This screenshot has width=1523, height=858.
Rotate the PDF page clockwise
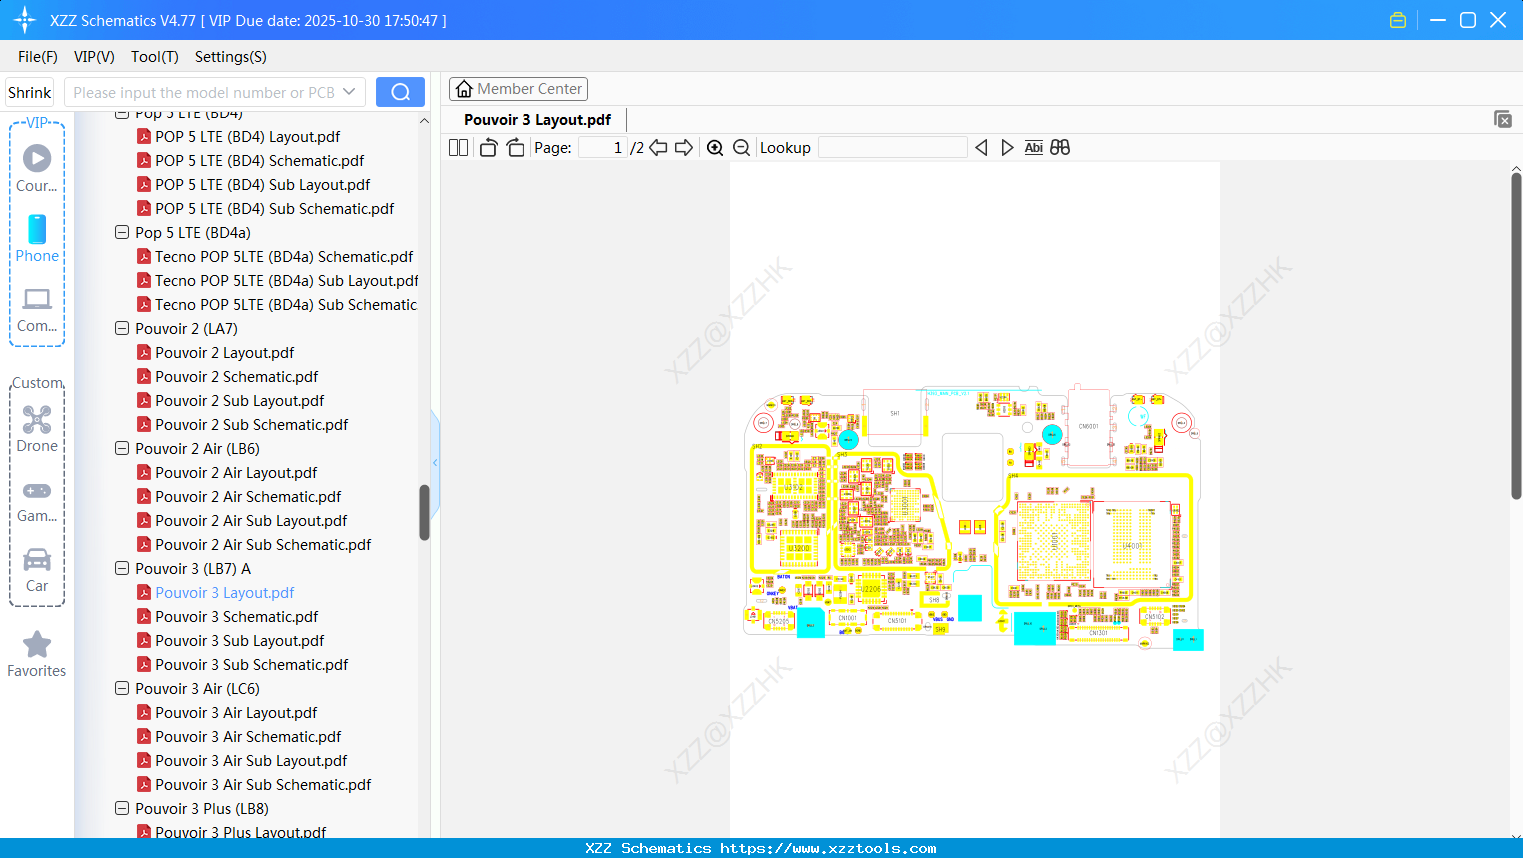pyautogui.click(x=514, y=146)
